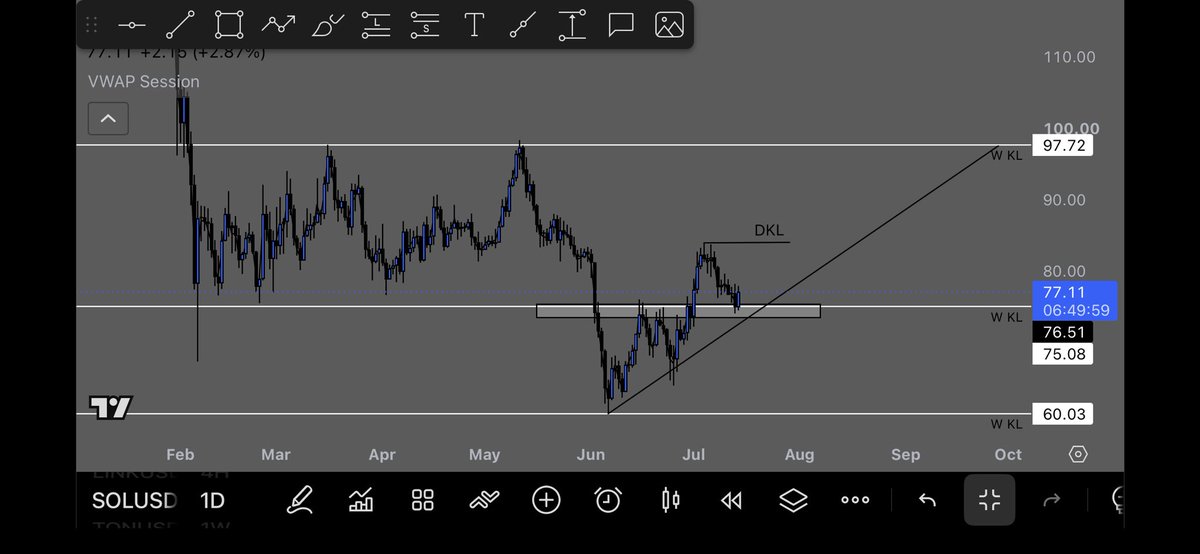Select the Price Range measure tool
The height and width of the screenshot is (554, 1200).
coord(572,25)
